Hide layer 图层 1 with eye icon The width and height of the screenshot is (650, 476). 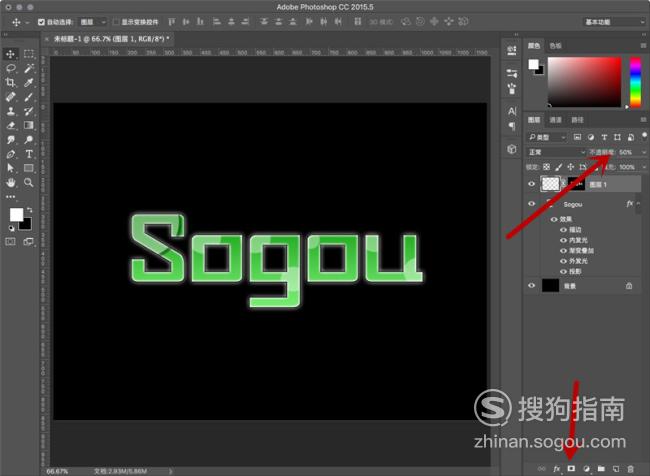(x=531, y=184)
